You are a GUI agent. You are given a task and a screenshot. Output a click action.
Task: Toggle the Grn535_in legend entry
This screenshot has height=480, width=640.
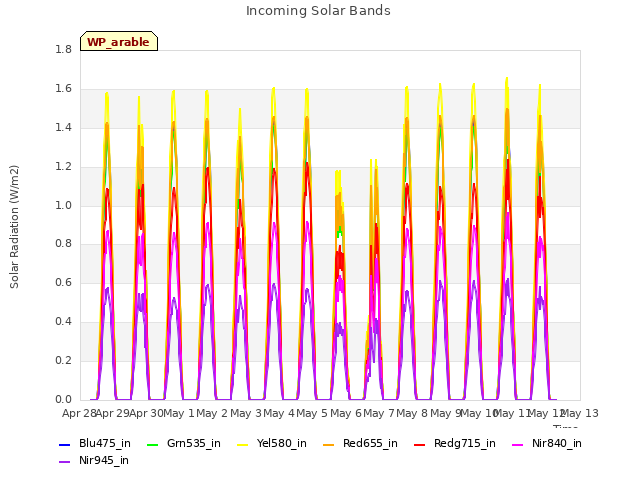click(x=184, y=444)
